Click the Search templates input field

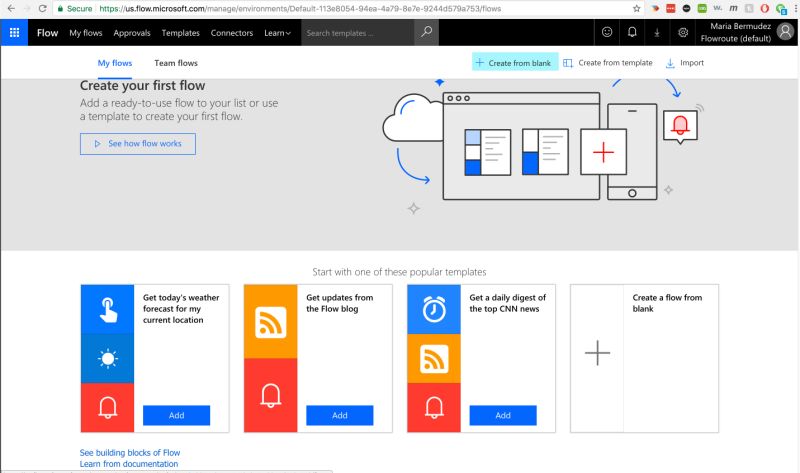[x=358, y=33]
